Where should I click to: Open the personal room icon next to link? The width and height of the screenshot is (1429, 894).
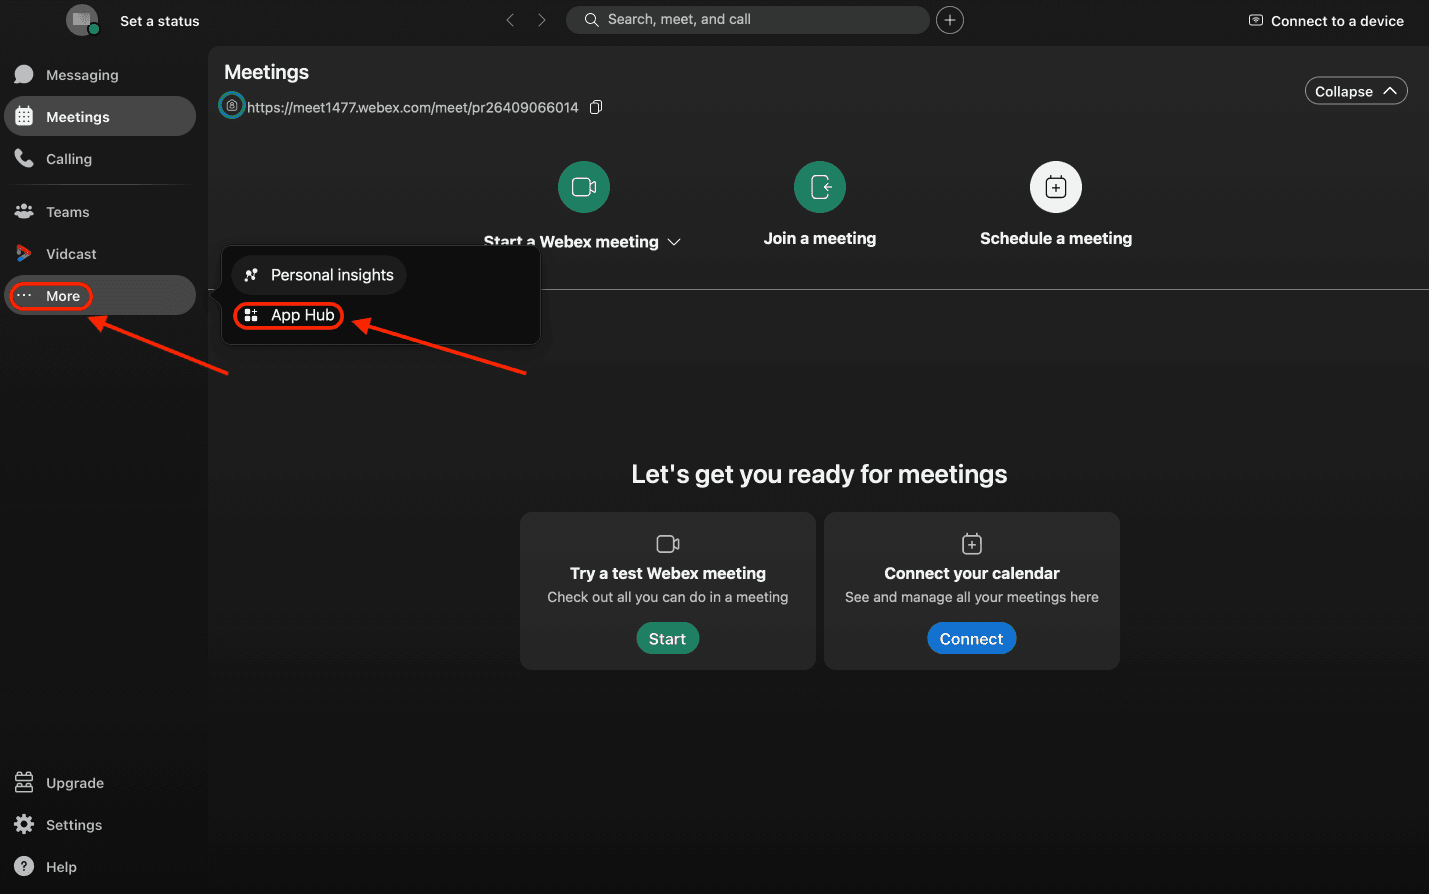click(232, 105)
